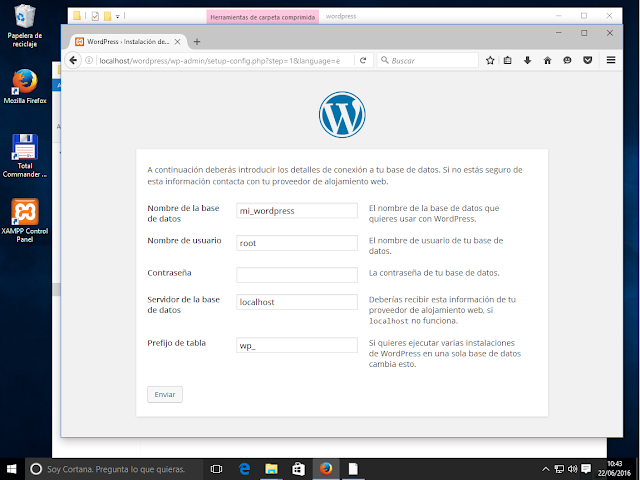This screenshot has height=480, width=640.
Task: Open the Store icon in taskbar
Action: [x=298, y=469]
